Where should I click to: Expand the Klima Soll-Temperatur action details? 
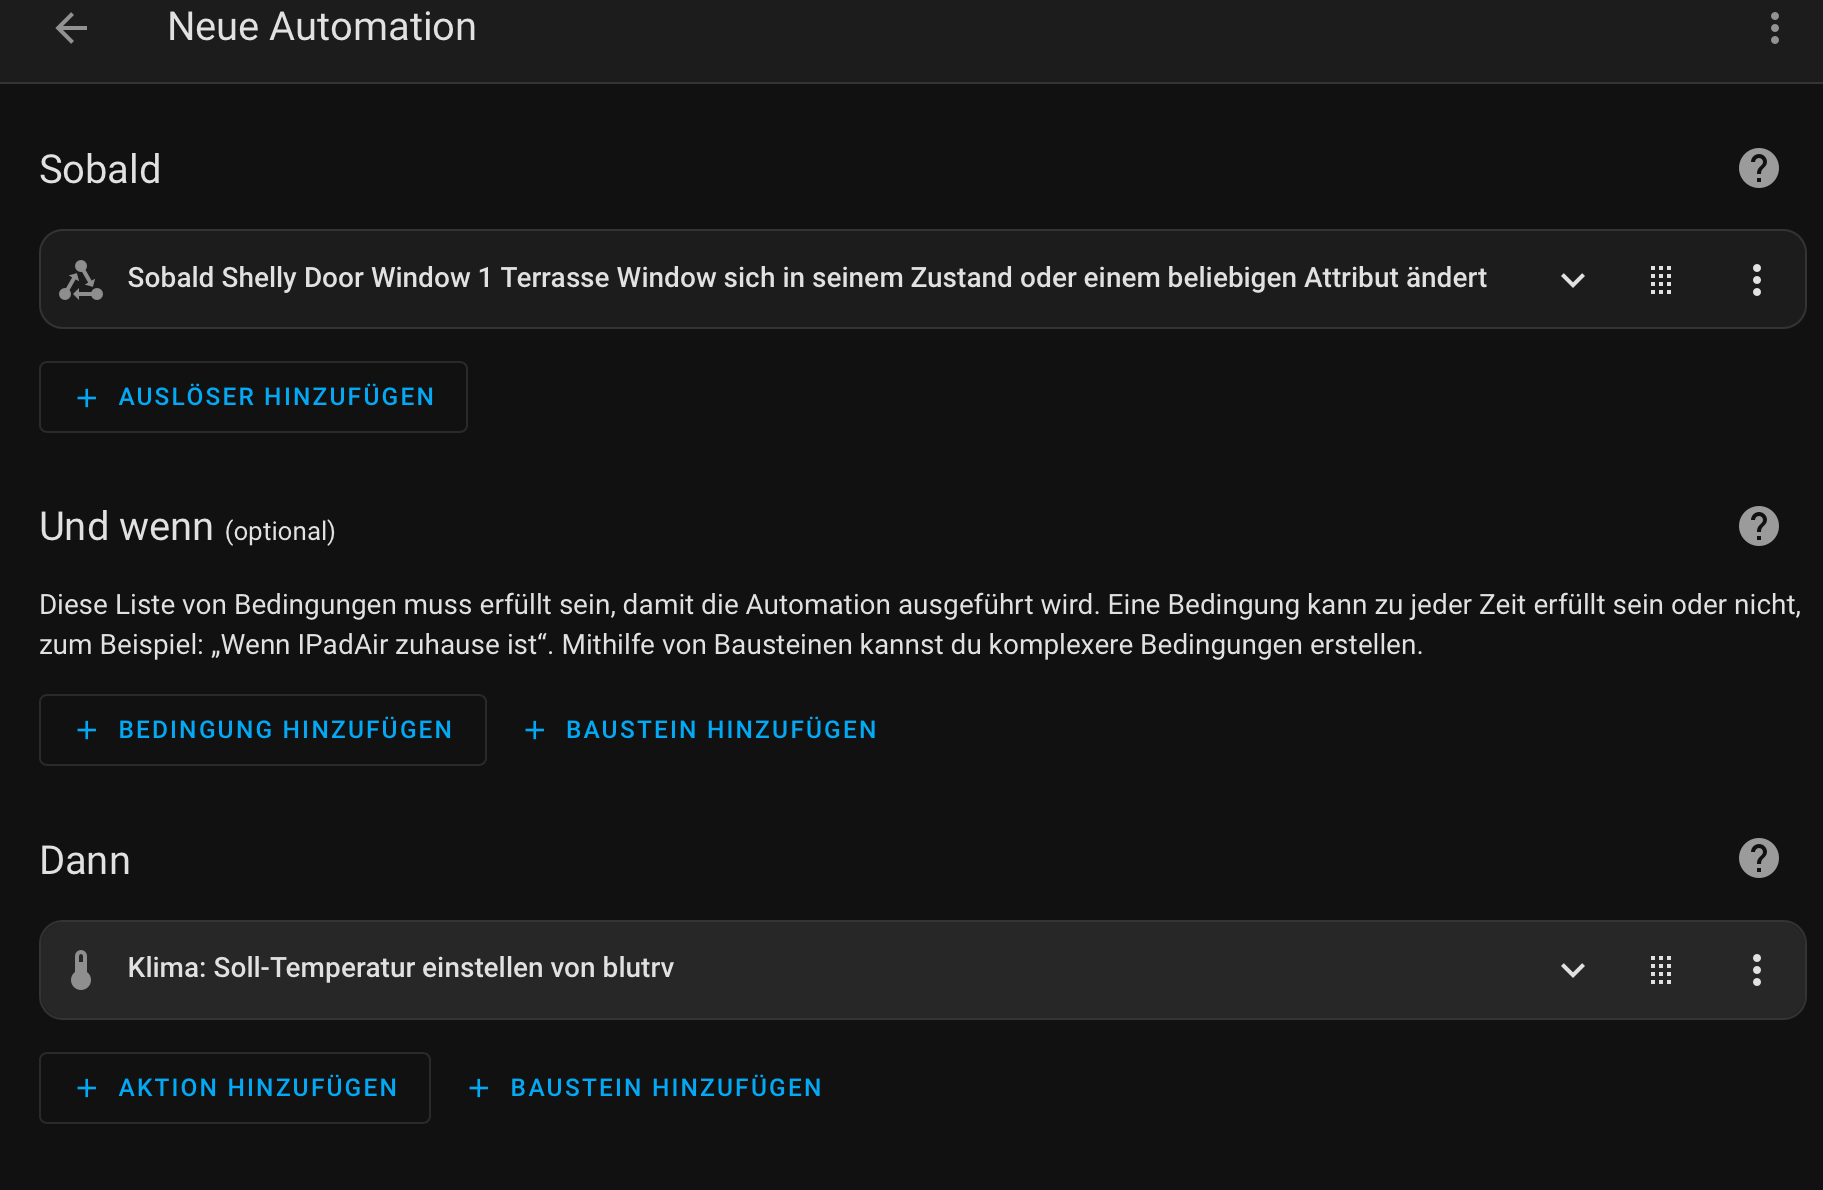click(1572, 970)
